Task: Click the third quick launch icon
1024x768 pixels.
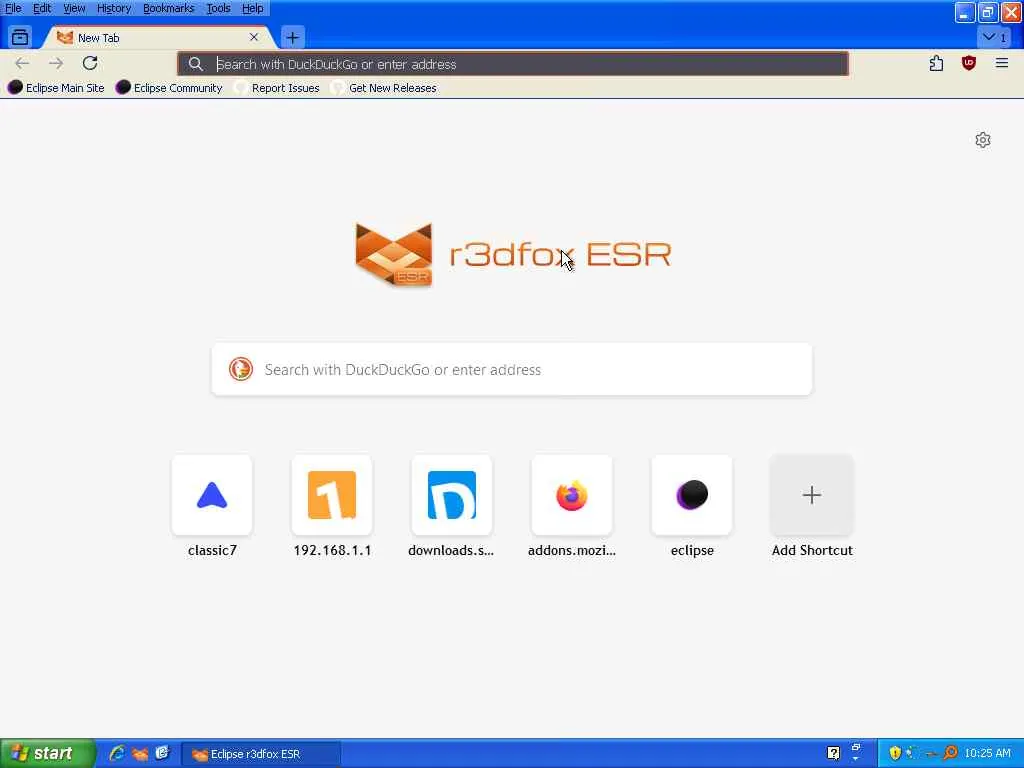Action: 162,754
